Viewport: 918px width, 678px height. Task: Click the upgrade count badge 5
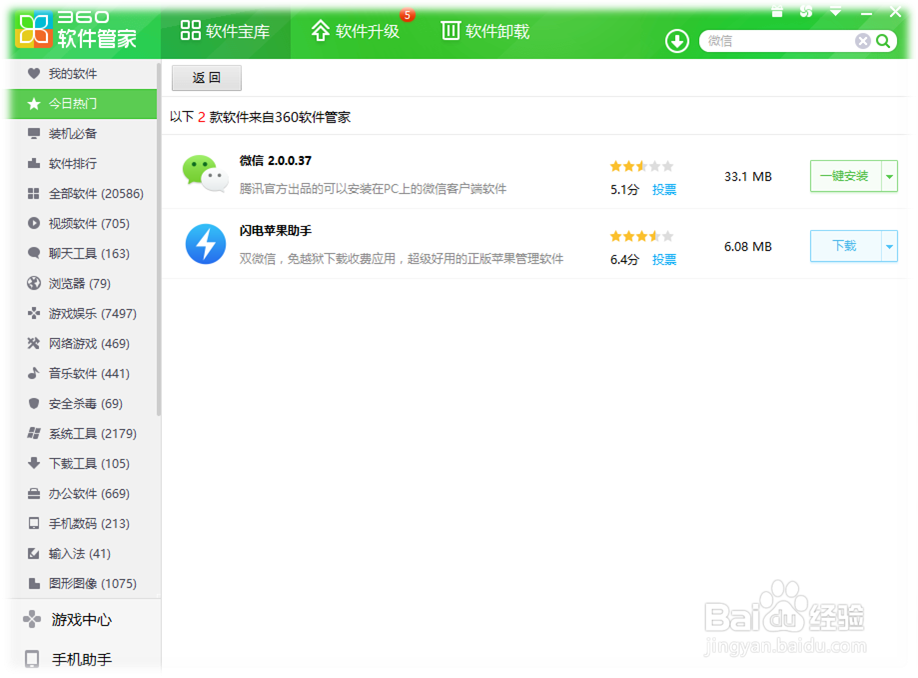click(407, 15)
